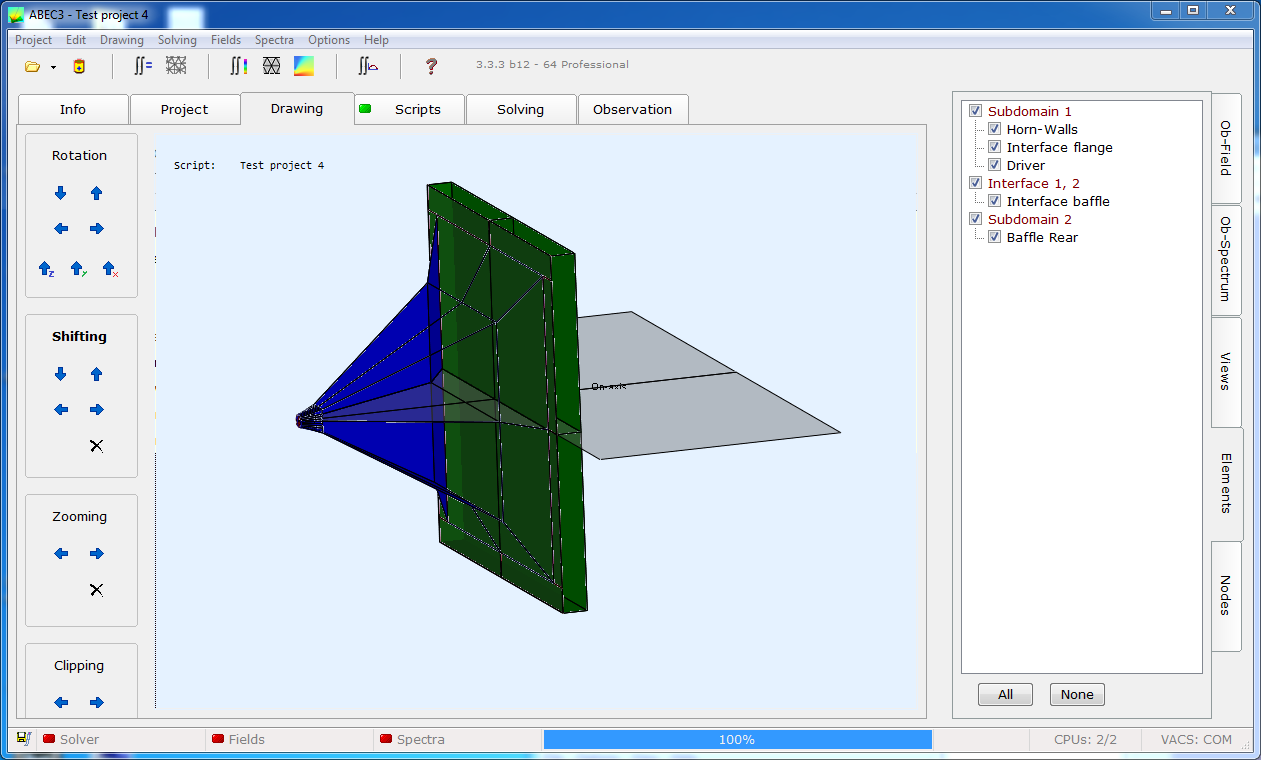
Task: Toggle Subdomain 2 checkbox
Action: 976,219
